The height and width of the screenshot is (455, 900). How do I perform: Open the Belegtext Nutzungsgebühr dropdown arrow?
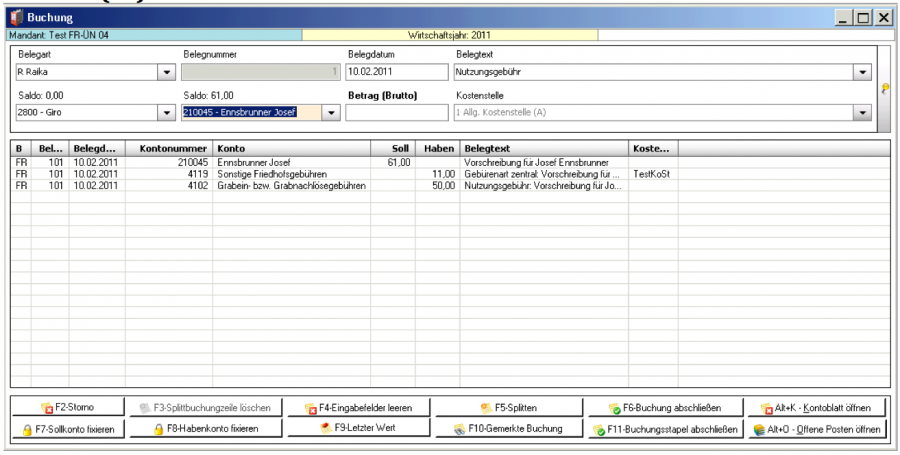point(863,72)
